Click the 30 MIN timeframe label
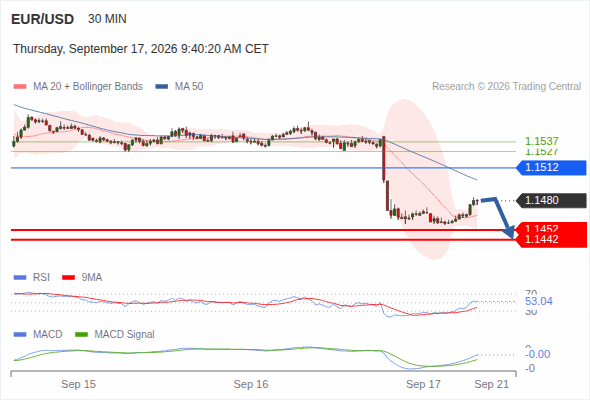This screenshot has height=400, width=590. click(107, 19)
